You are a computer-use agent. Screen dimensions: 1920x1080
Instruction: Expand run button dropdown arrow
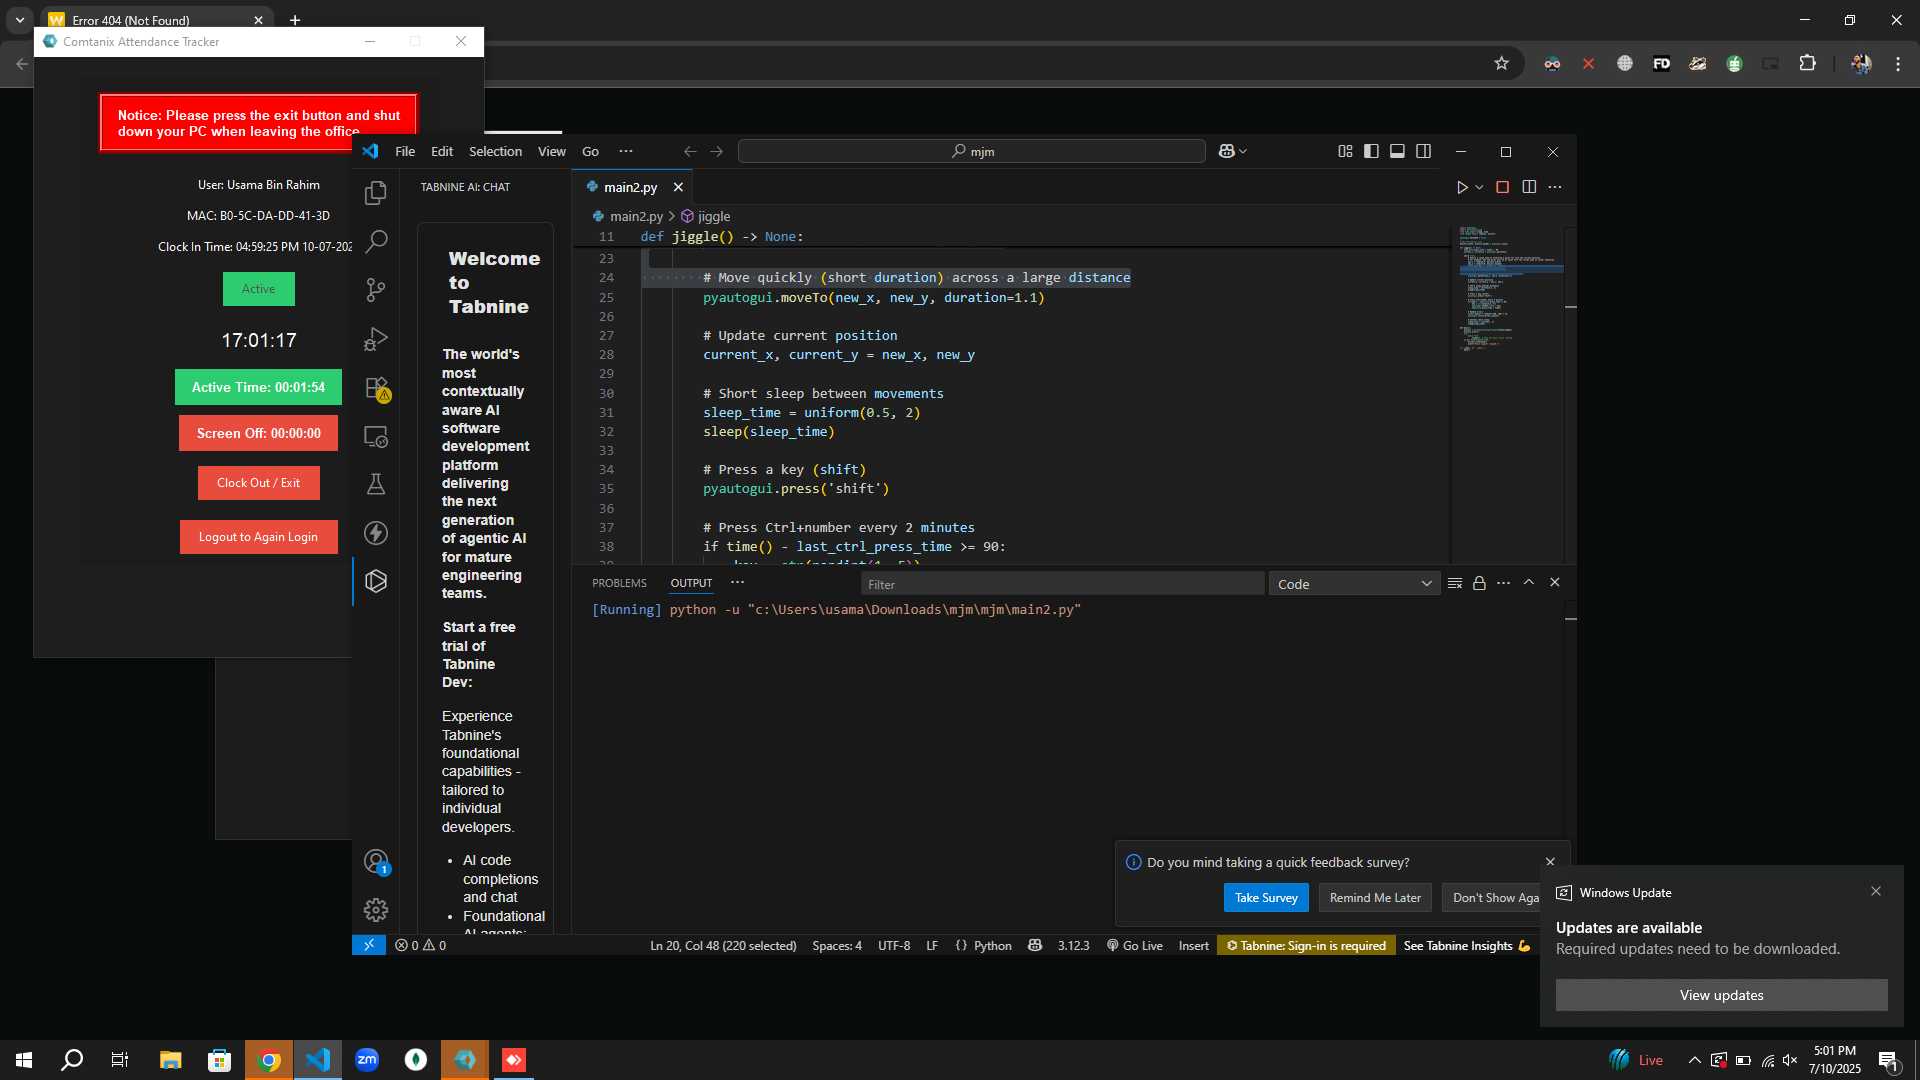[1479, 187]
